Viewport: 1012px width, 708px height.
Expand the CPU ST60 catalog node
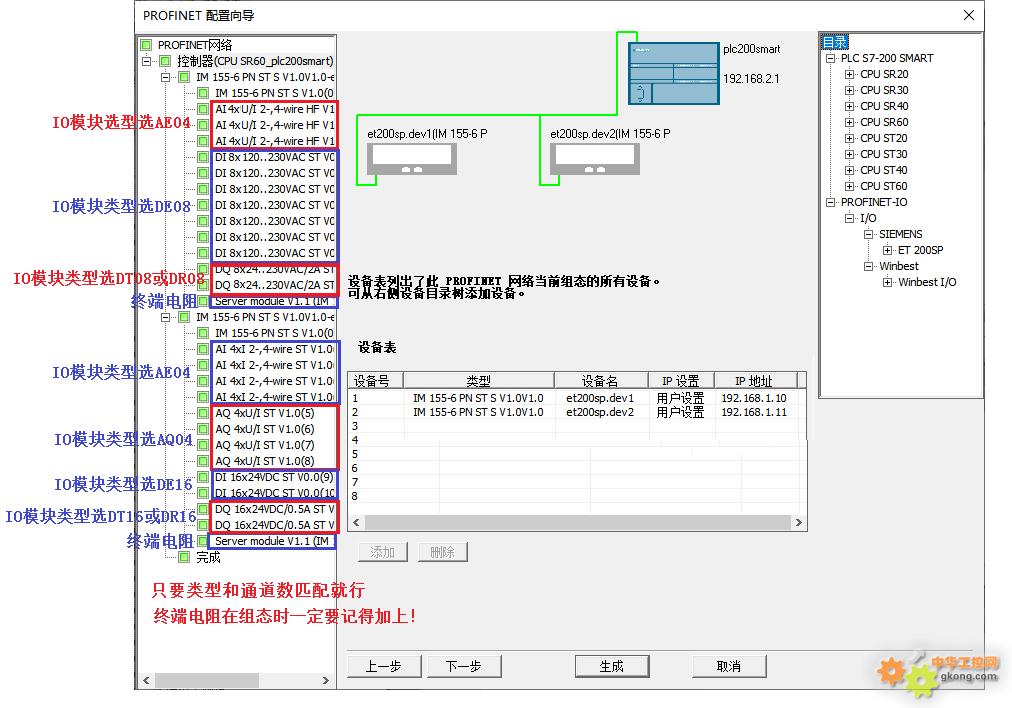click(849, 187)
